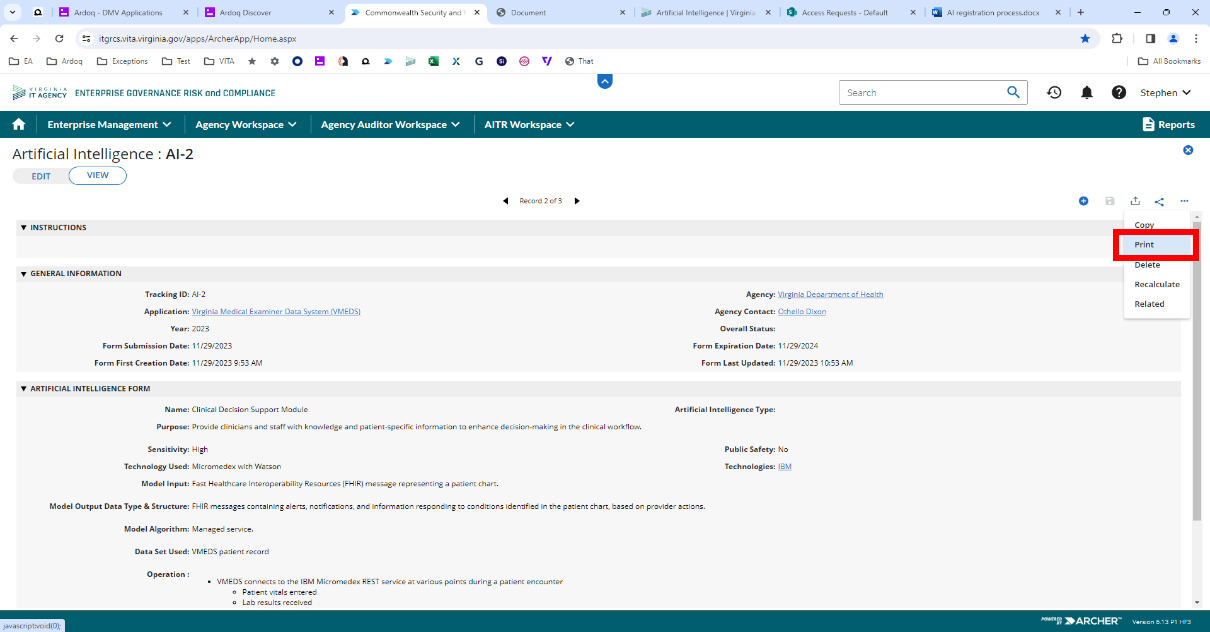Choose Related from the actions menu

(x=1157, y=304)
